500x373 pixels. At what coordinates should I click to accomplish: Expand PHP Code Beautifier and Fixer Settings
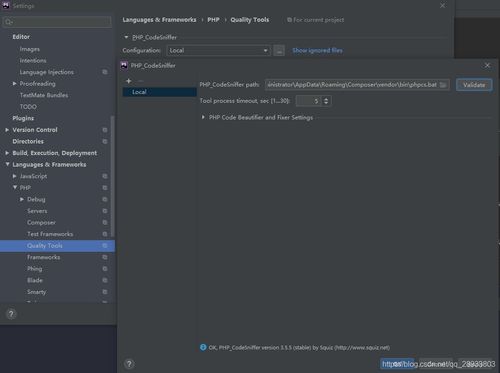click(x=203, y=117)
